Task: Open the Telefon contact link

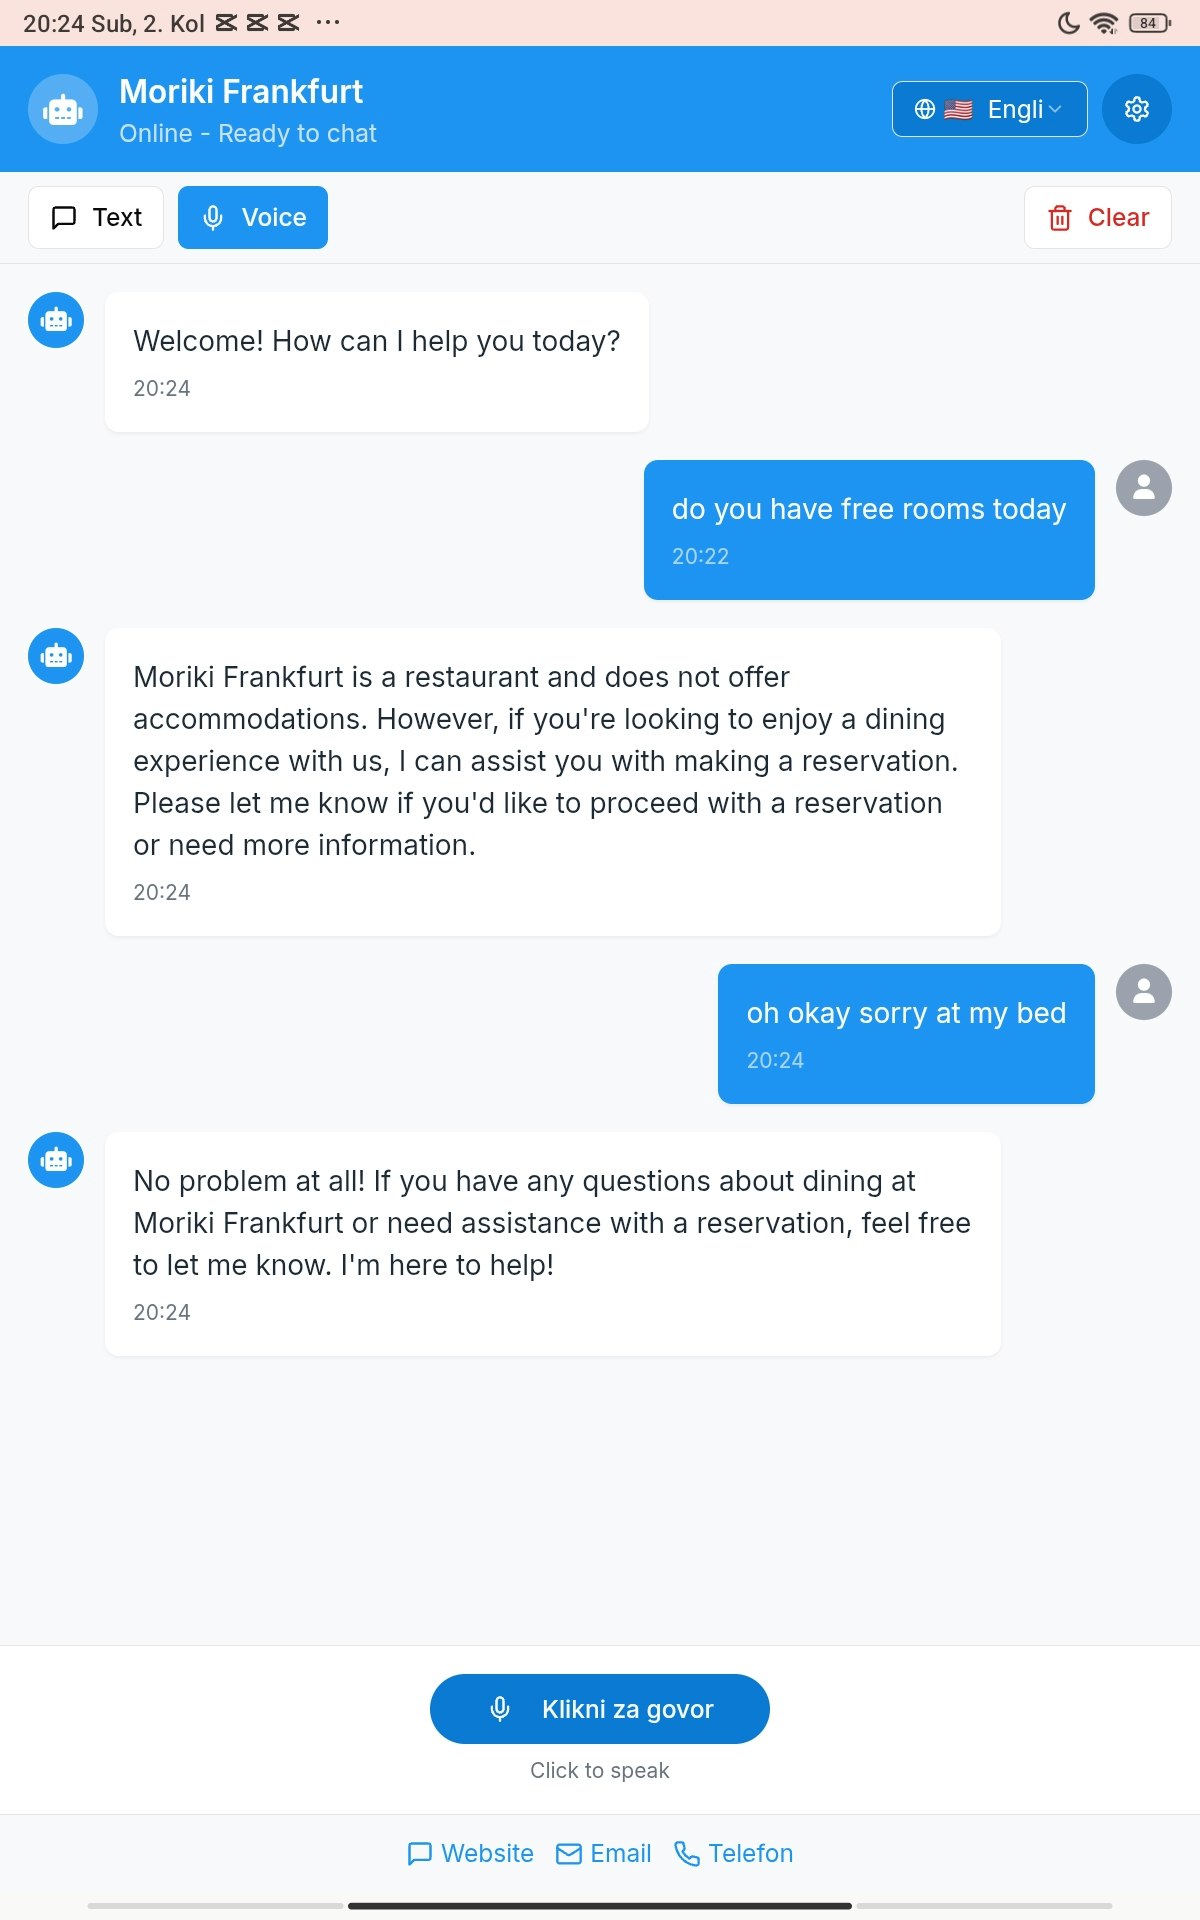Action: 733,1853
